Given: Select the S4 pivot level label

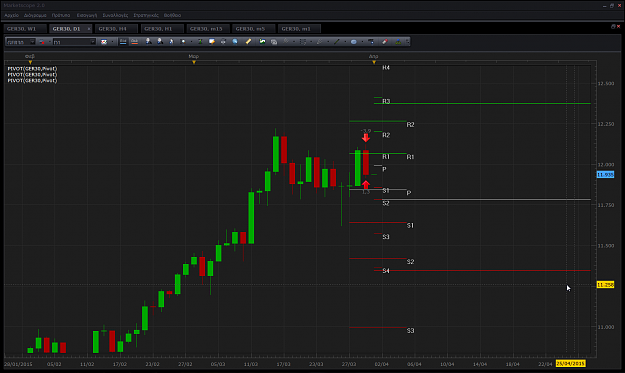Looking at the screenshot, I should point(386,271).
